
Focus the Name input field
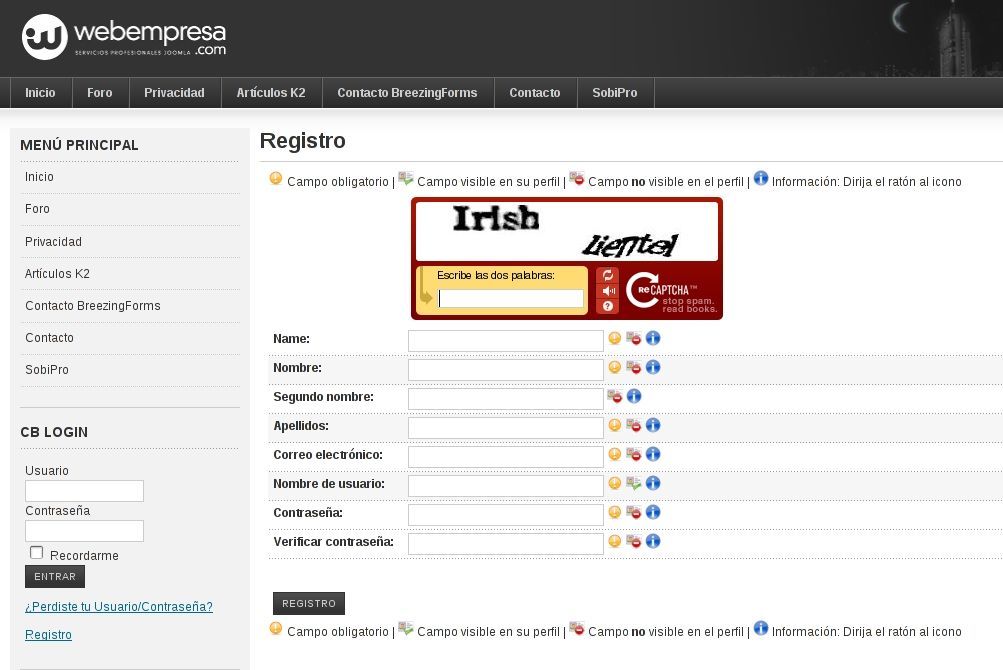pyautogui.click(x=506, y=341)
